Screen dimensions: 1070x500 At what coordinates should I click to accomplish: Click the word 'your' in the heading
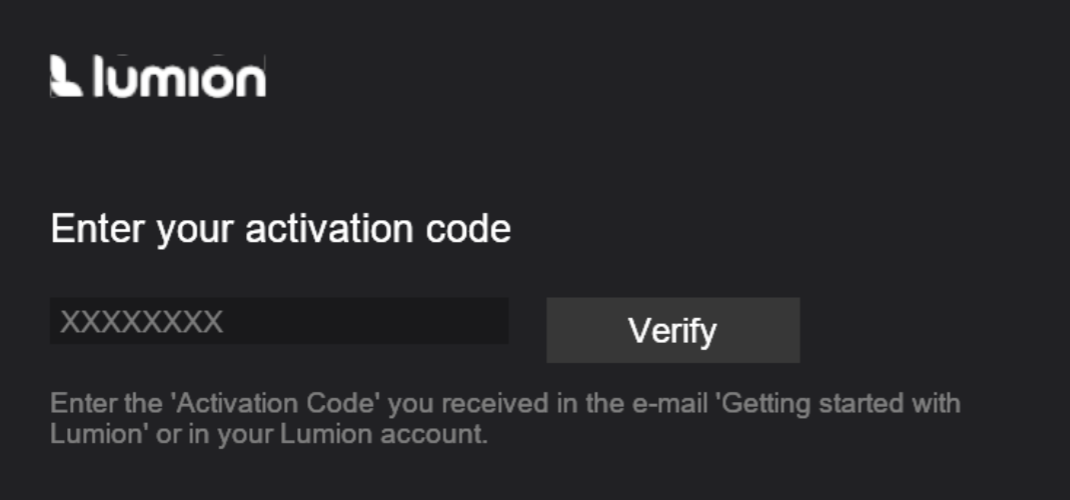(196, 232)
